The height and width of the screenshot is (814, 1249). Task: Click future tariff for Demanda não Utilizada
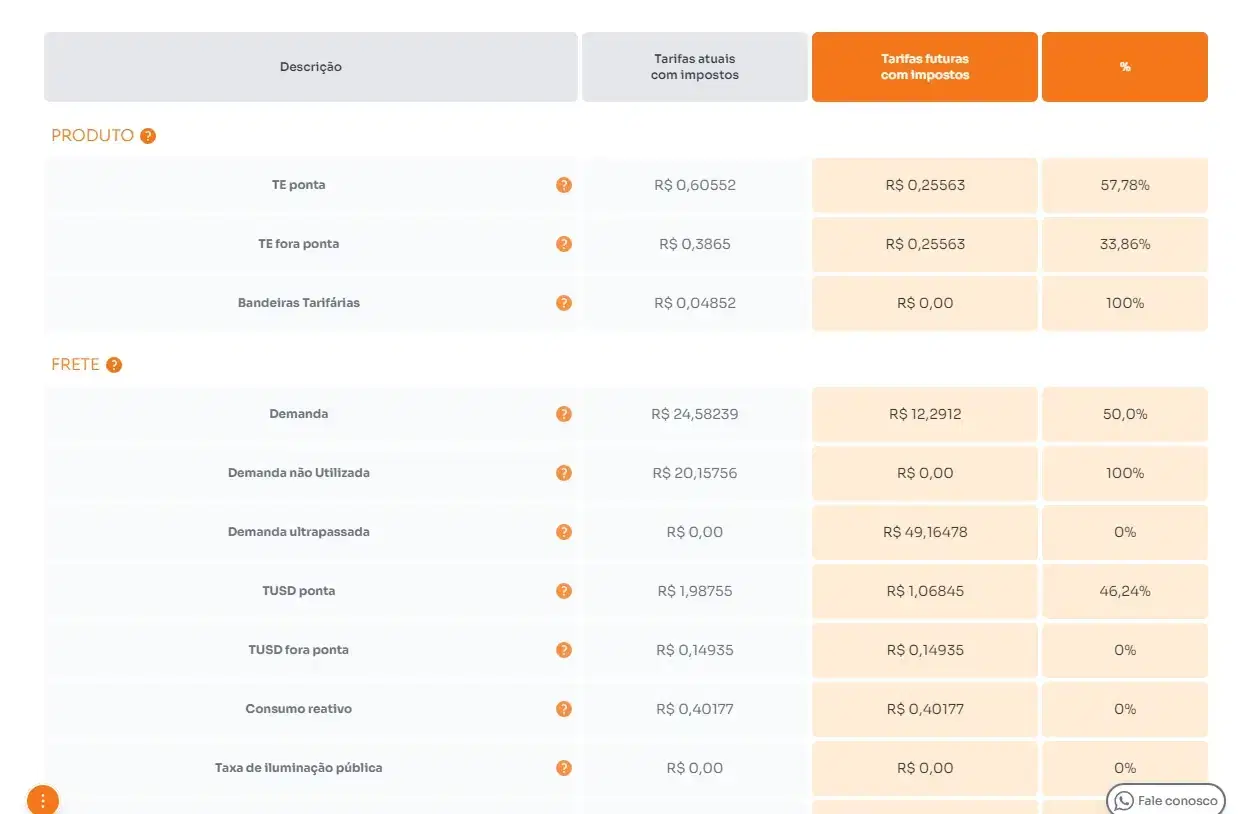(x=925, y=473)
